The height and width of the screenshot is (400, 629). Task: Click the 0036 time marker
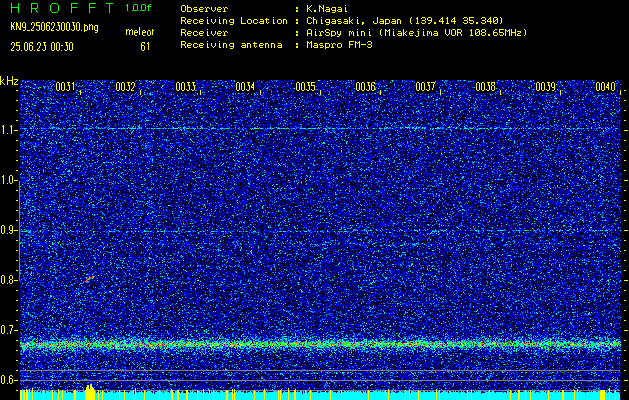(365, 87)
